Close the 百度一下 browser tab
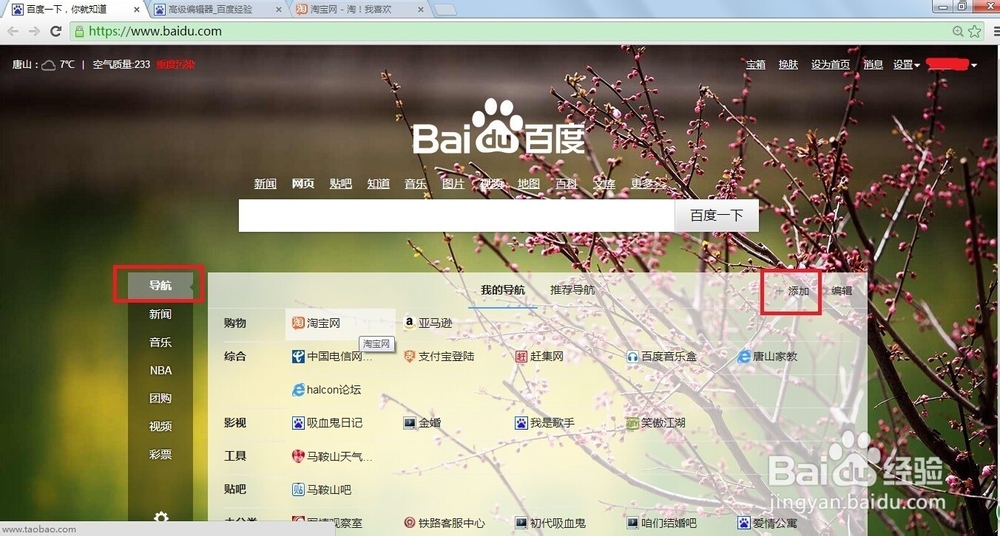Image resolution: width=1000 pixels, height=536 pixels. (136, 10)
